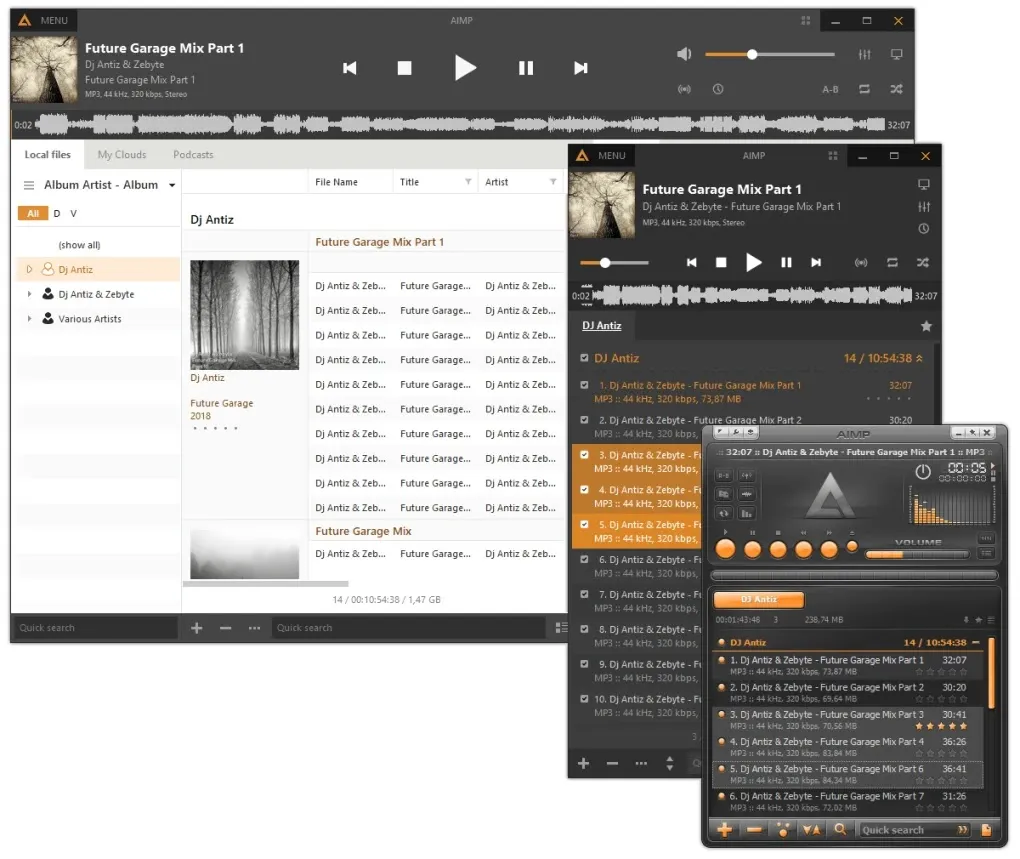The height and width of the screenshot is (859, 1020).
Task: Expand the Various Artists tree node
Action: pos(29,319)
